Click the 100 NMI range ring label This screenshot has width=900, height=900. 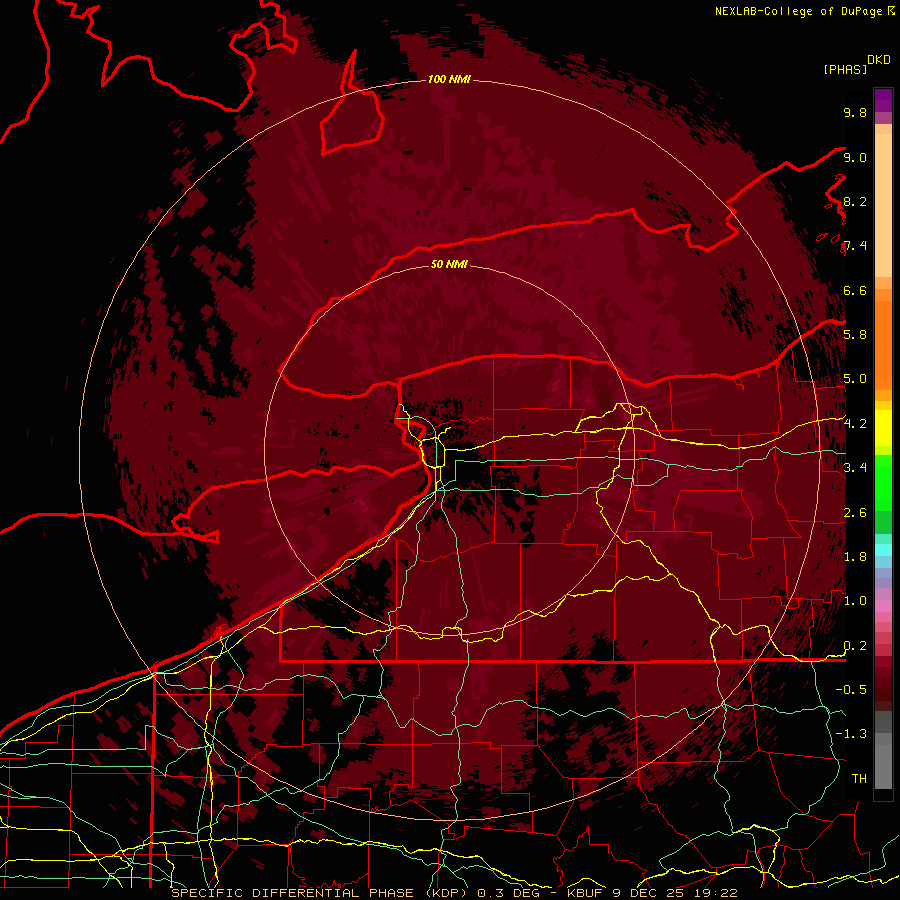[x=449, y=79]
